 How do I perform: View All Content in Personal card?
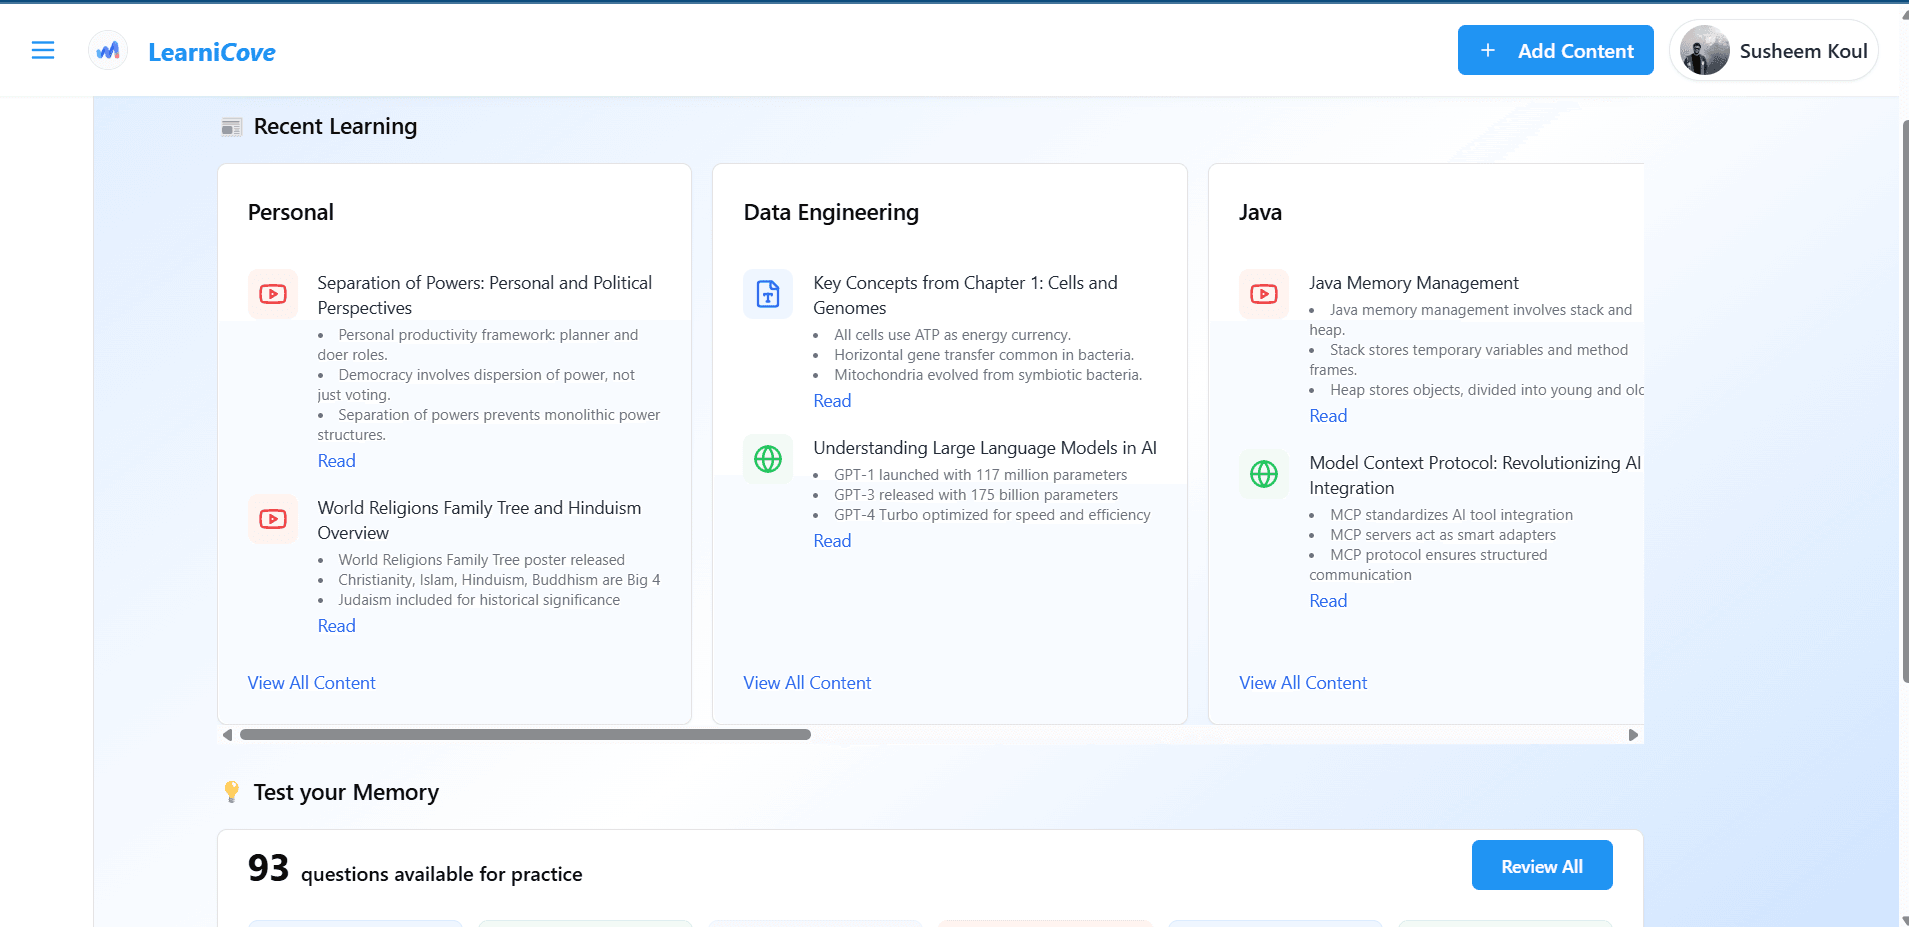tap(311, 683)
